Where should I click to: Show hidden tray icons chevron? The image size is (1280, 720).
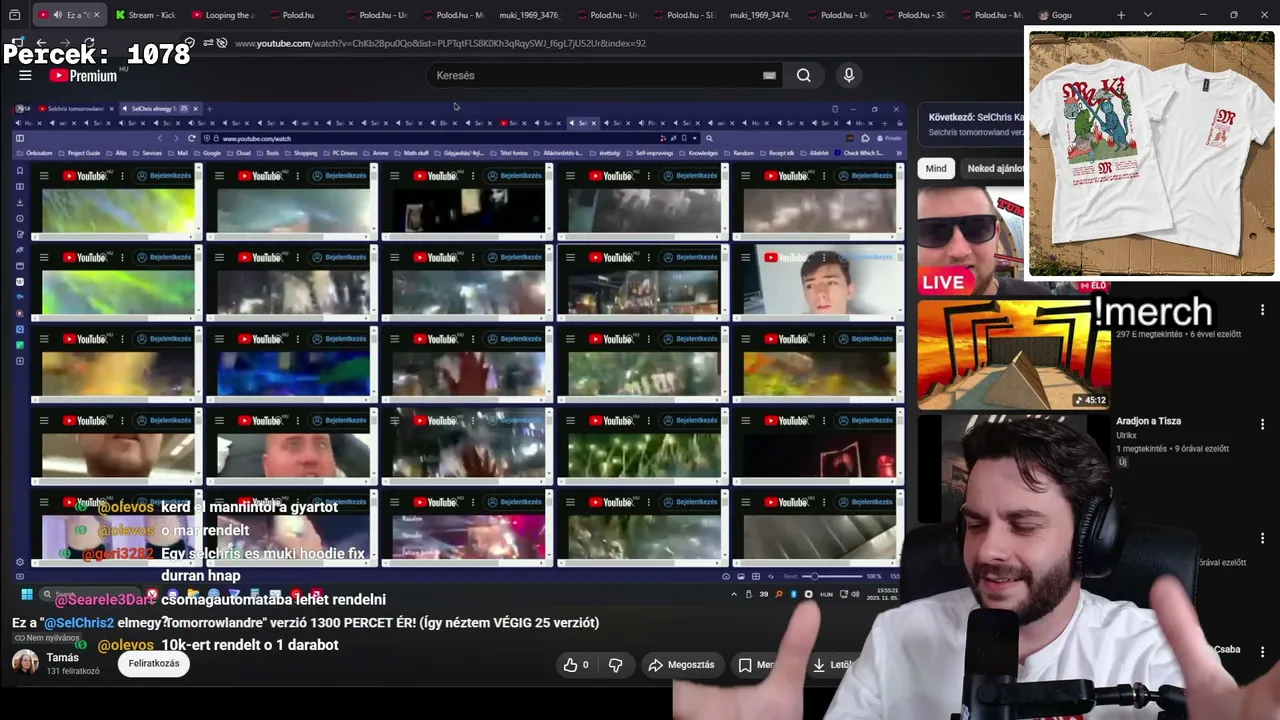734,594
